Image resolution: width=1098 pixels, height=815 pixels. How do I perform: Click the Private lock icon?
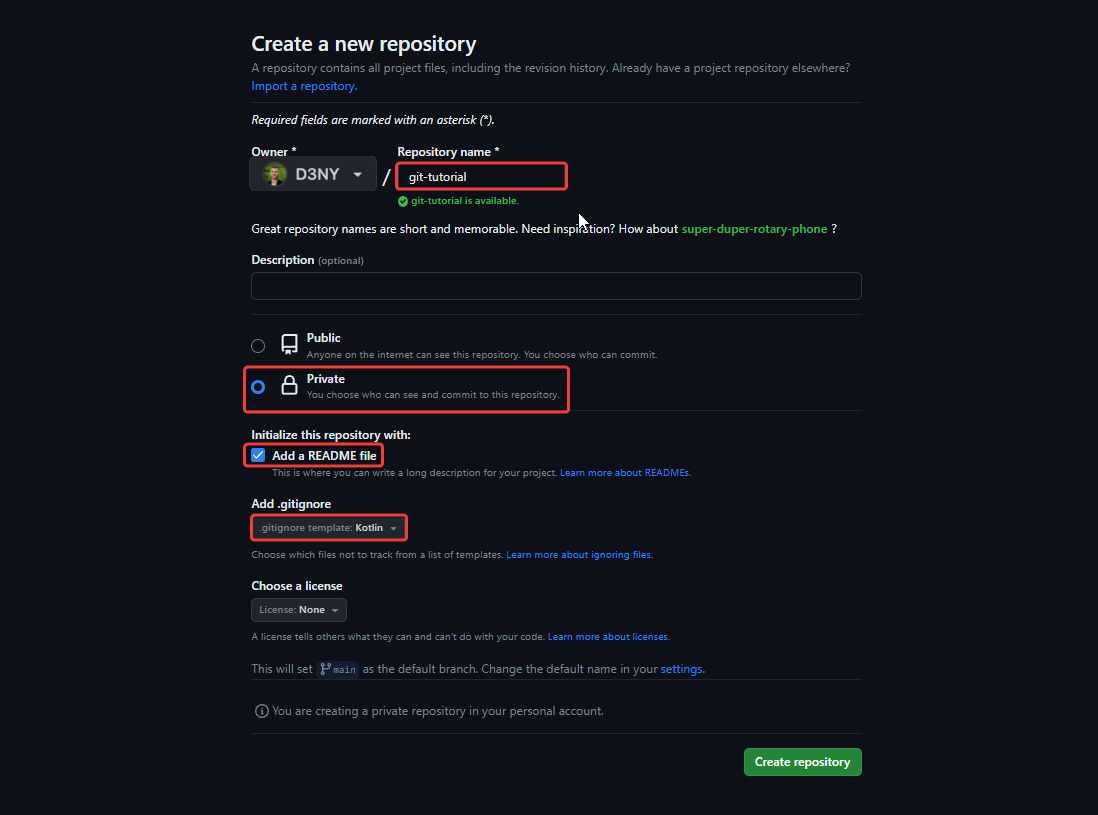pyautogui.click(x=289, y=386)
